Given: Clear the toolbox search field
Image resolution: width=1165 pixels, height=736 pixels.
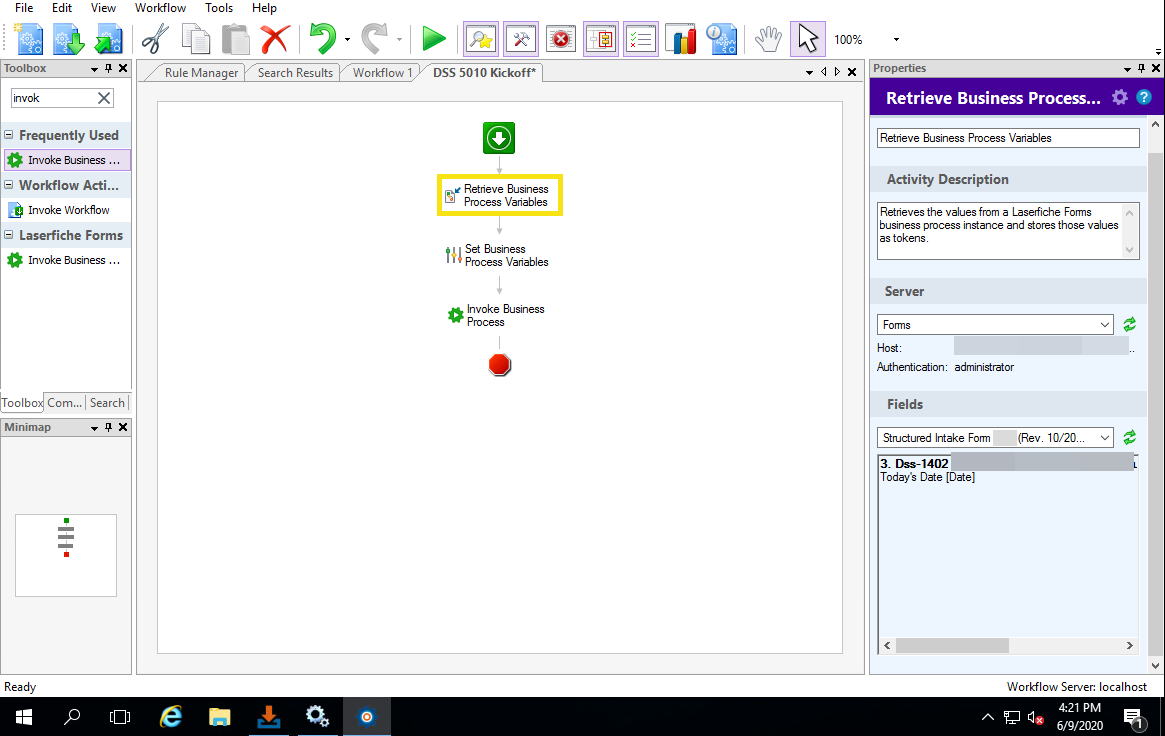Looking at the screenshot, I should coord(104,98).
